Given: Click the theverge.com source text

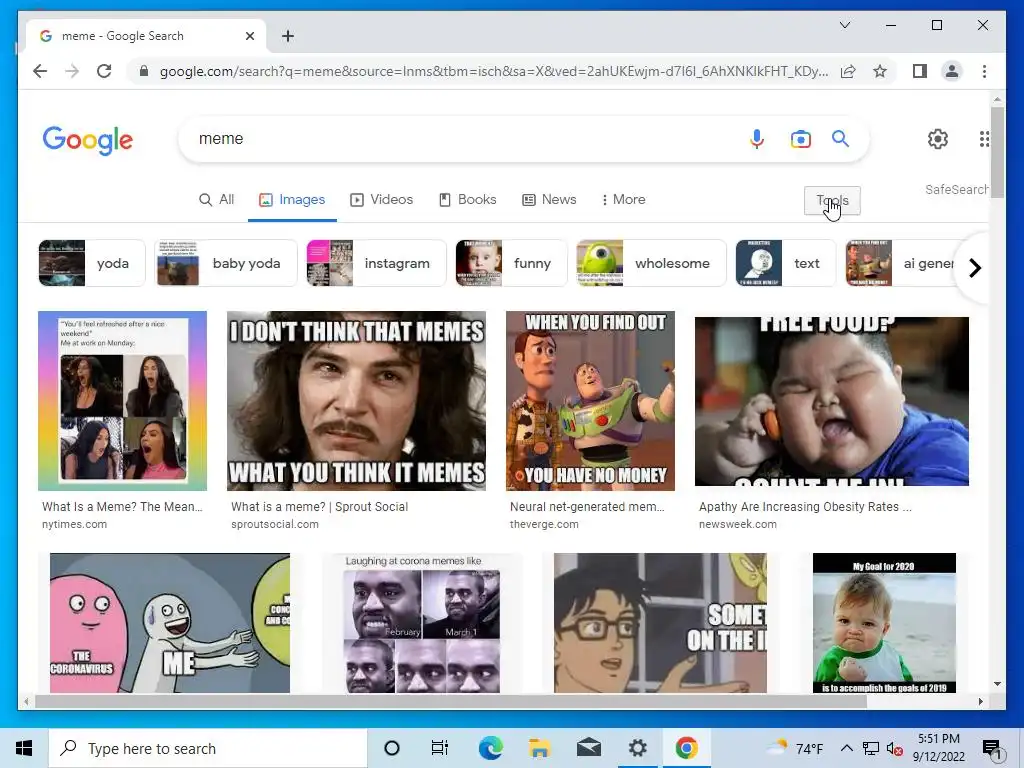Looking at the screenshot, I should tap(544, 524).
